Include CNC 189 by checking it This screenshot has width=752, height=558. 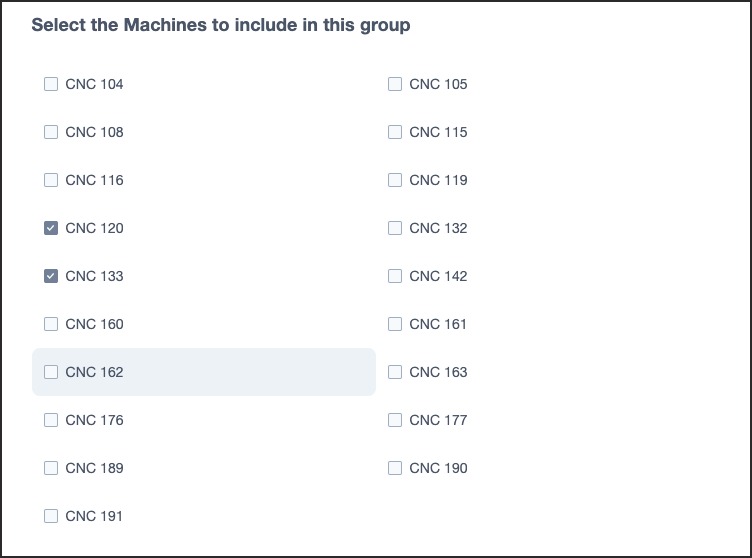click(x=51, y=468)
